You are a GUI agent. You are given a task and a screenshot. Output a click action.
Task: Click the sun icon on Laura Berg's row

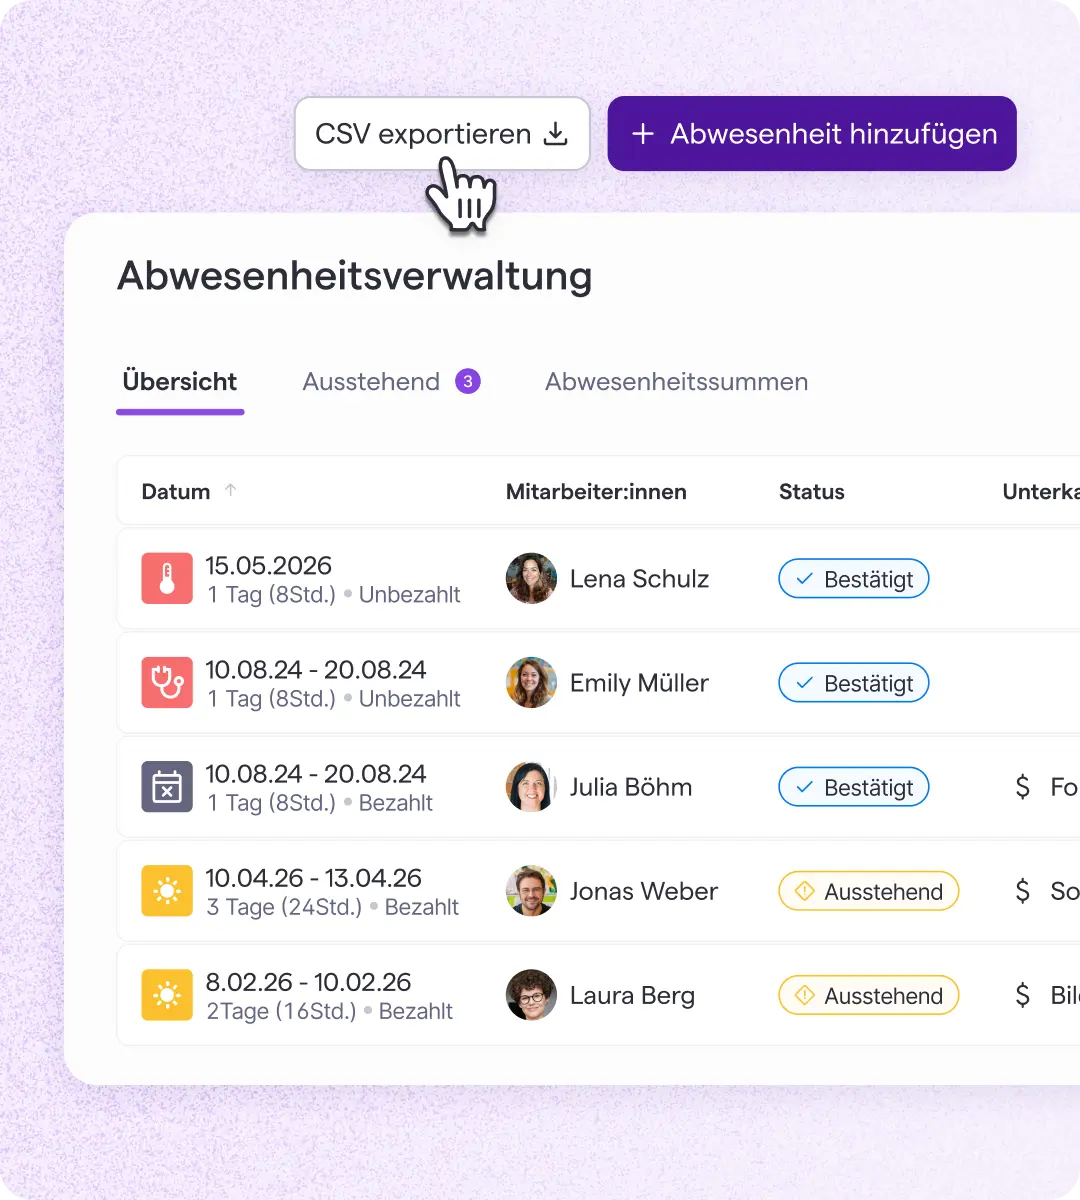(167, 995)
